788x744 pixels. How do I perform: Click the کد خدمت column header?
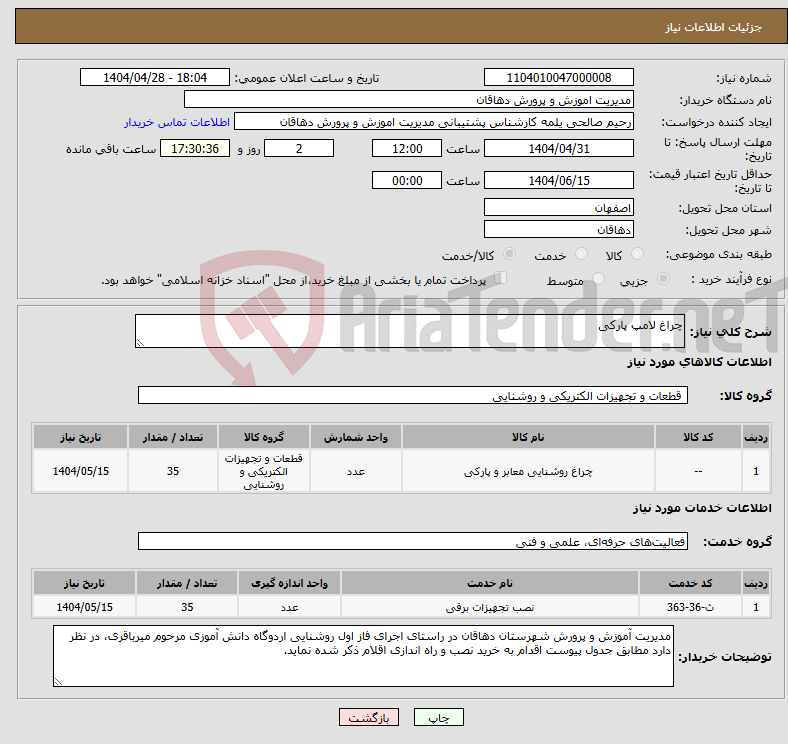pos(691,583)
